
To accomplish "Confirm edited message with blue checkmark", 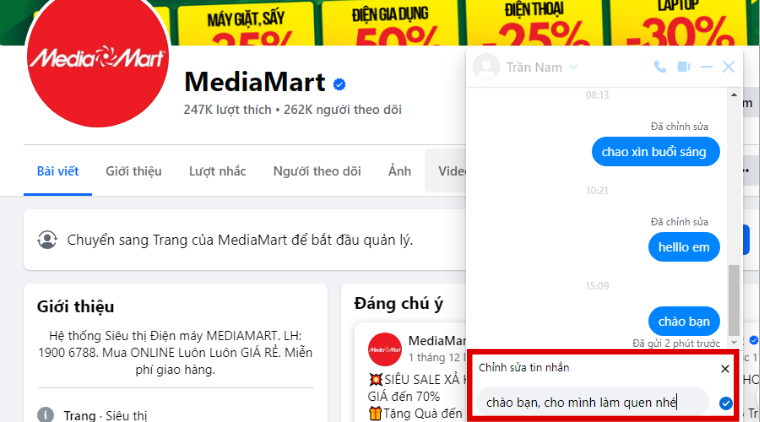I will point(726,403).
